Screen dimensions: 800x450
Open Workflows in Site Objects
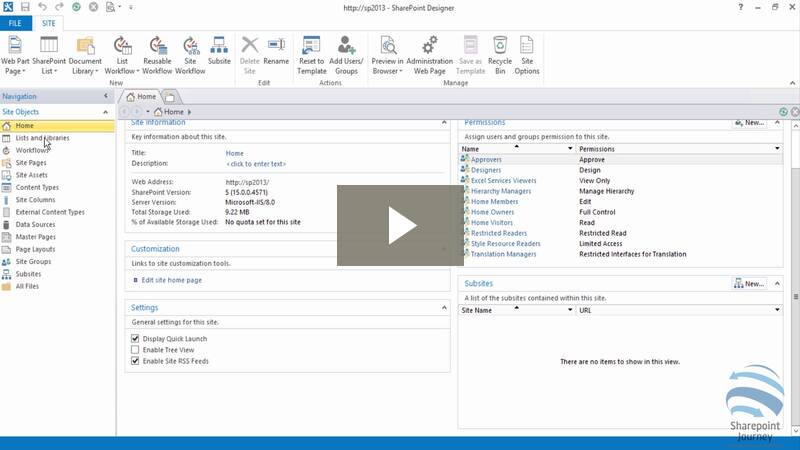click(x=32, y=150)
